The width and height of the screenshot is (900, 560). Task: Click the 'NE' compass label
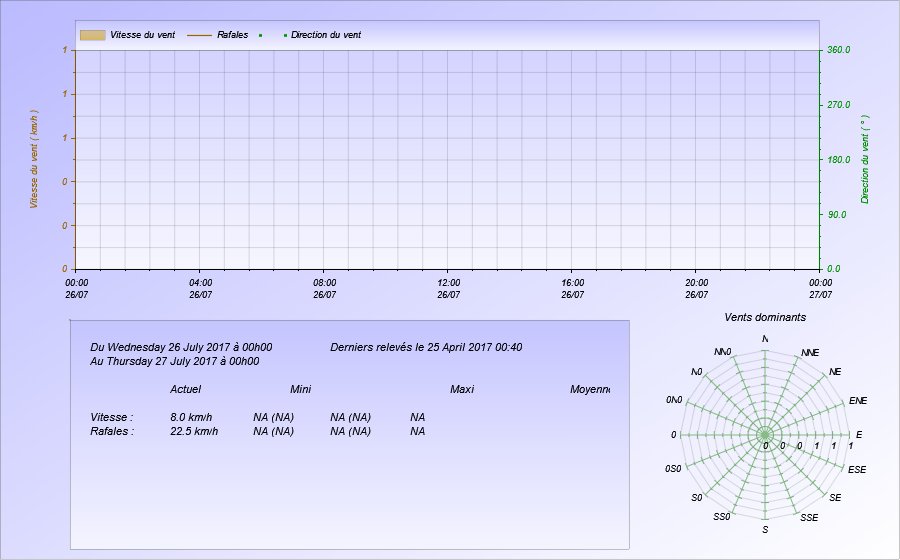pos(835,372)
